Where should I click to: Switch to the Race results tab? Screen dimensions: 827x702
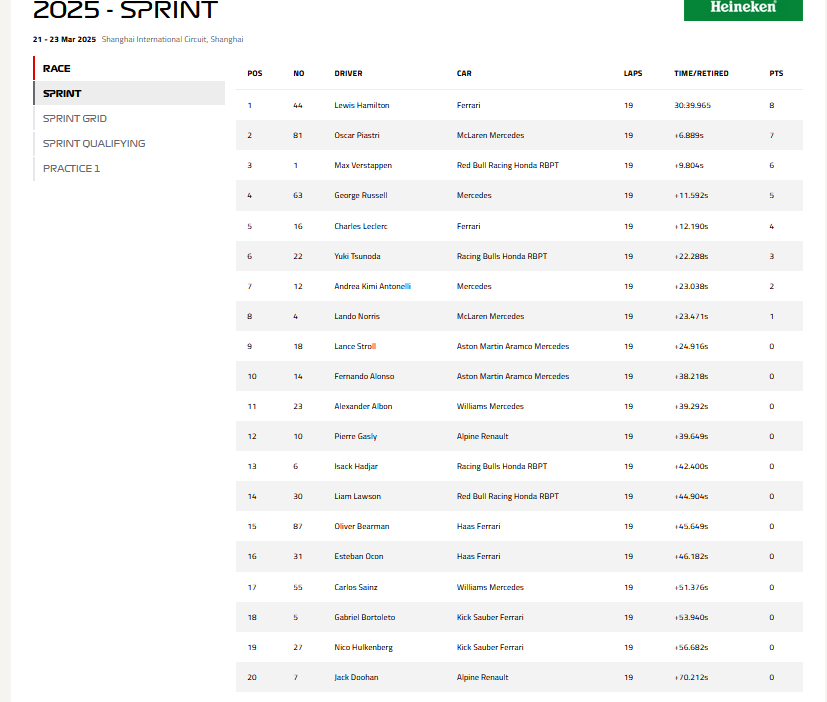(x=57, y=68)
